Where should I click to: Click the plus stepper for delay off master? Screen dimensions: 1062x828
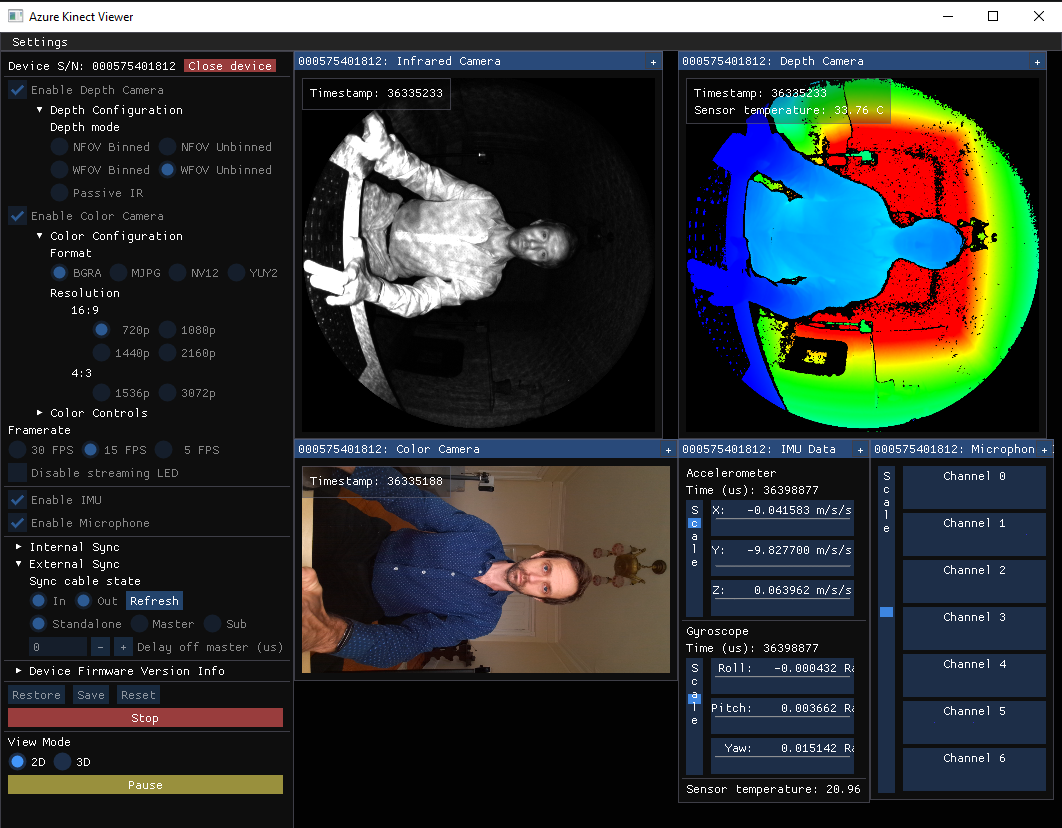pos(122,647)
